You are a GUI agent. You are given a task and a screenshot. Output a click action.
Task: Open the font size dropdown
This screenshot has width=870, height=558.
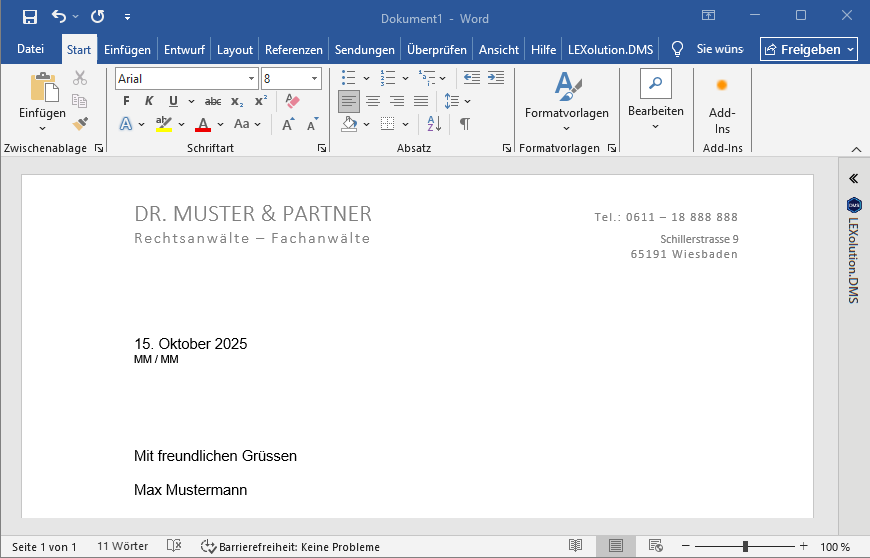point(315,79)
